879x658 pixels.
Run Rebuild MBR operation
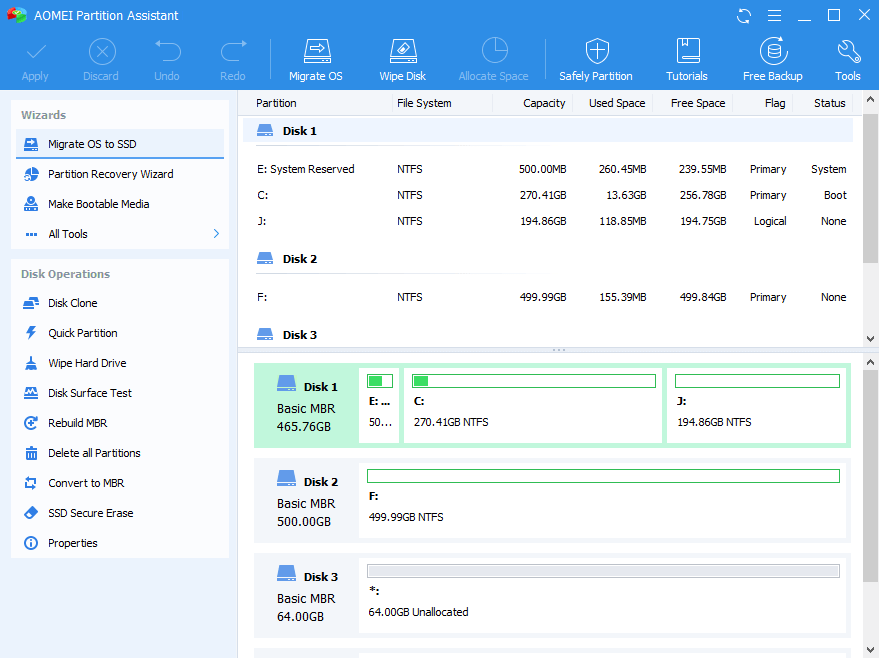(x=77, y=423)
